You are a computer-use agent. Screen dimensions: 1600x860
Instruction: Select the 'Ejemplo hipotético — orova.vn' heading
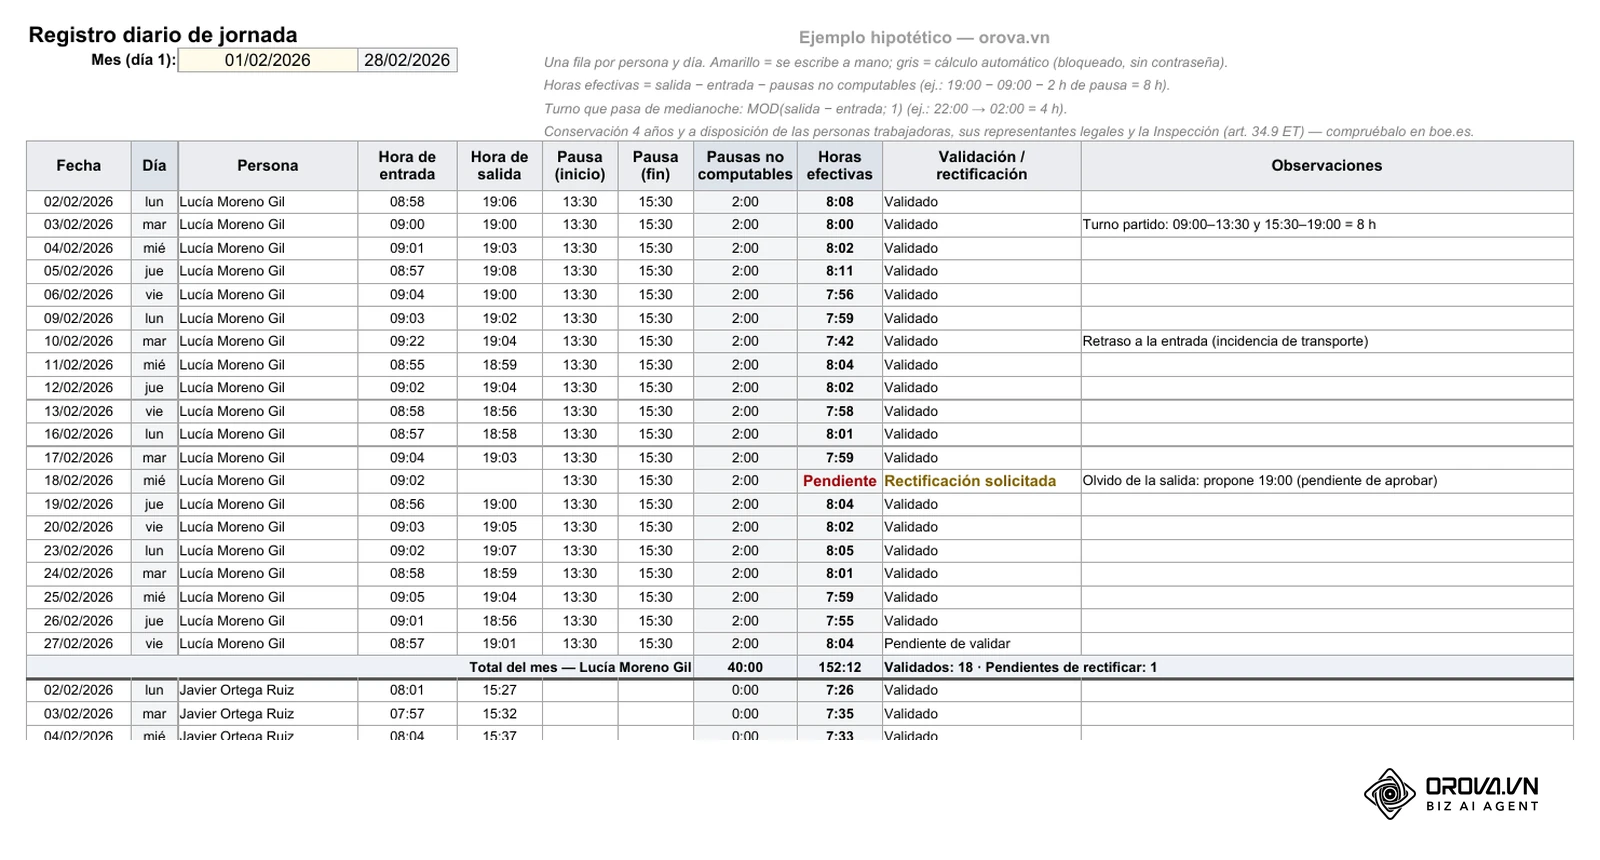(924, 38)
